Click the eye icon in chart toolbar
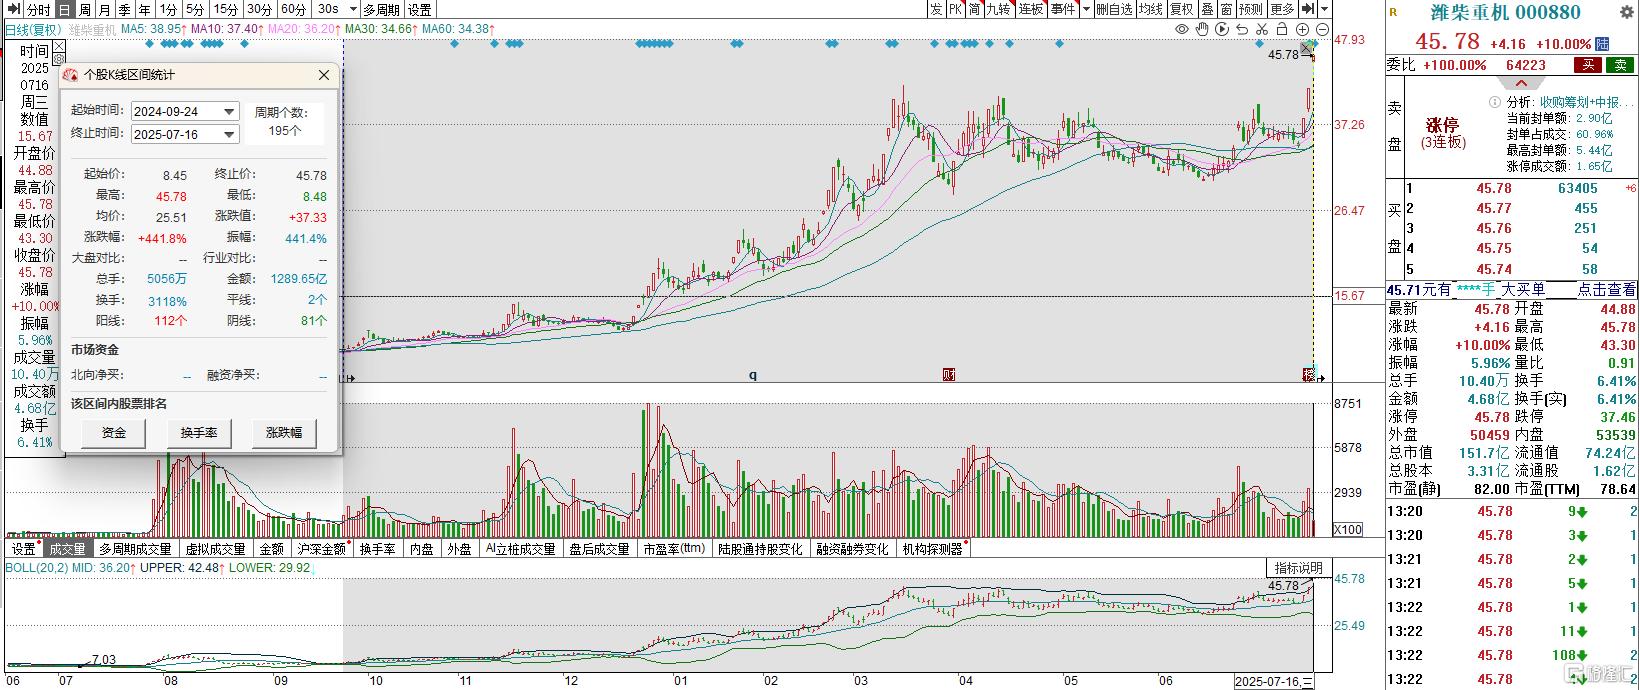 tap(1182, 30)
